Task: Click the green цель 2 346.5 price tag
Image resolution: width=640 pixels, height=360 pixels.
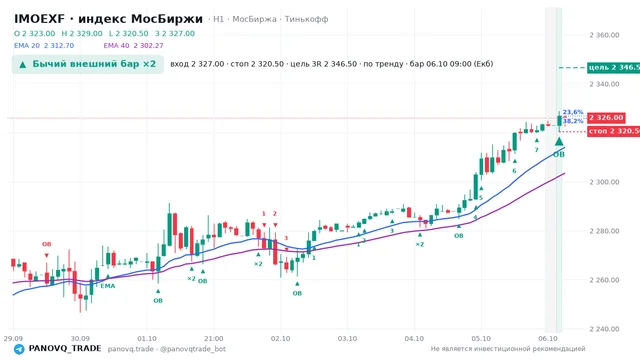Action: 613,67
